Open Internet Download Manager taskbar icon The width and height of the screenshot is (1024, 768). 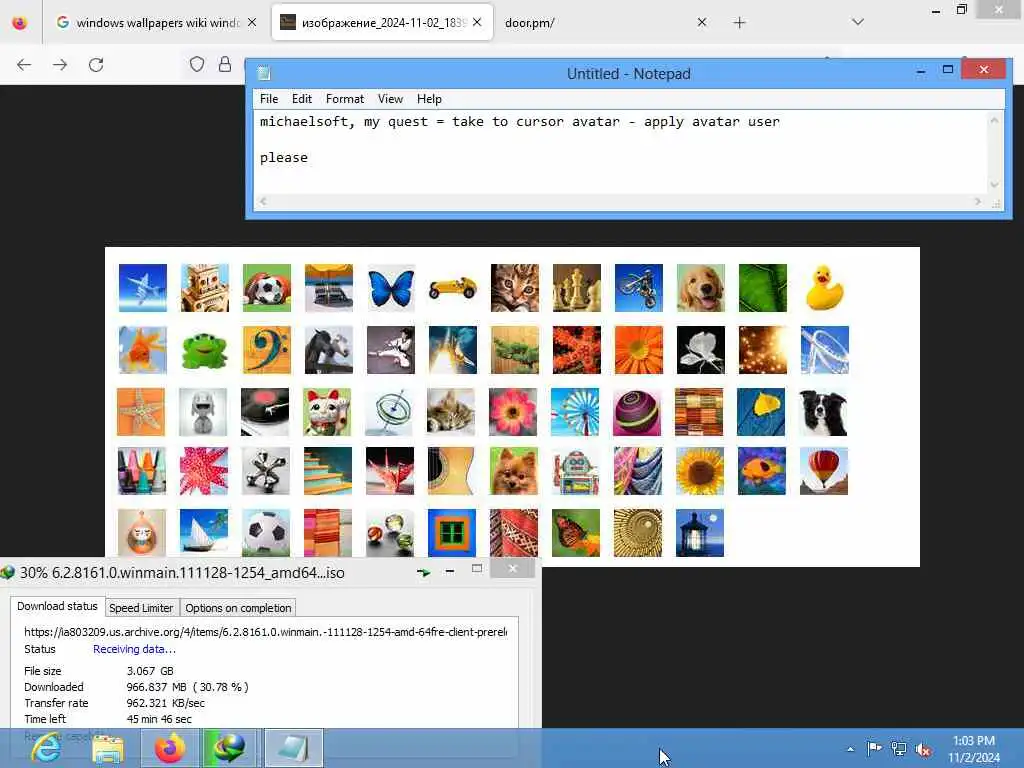(229, 748)
